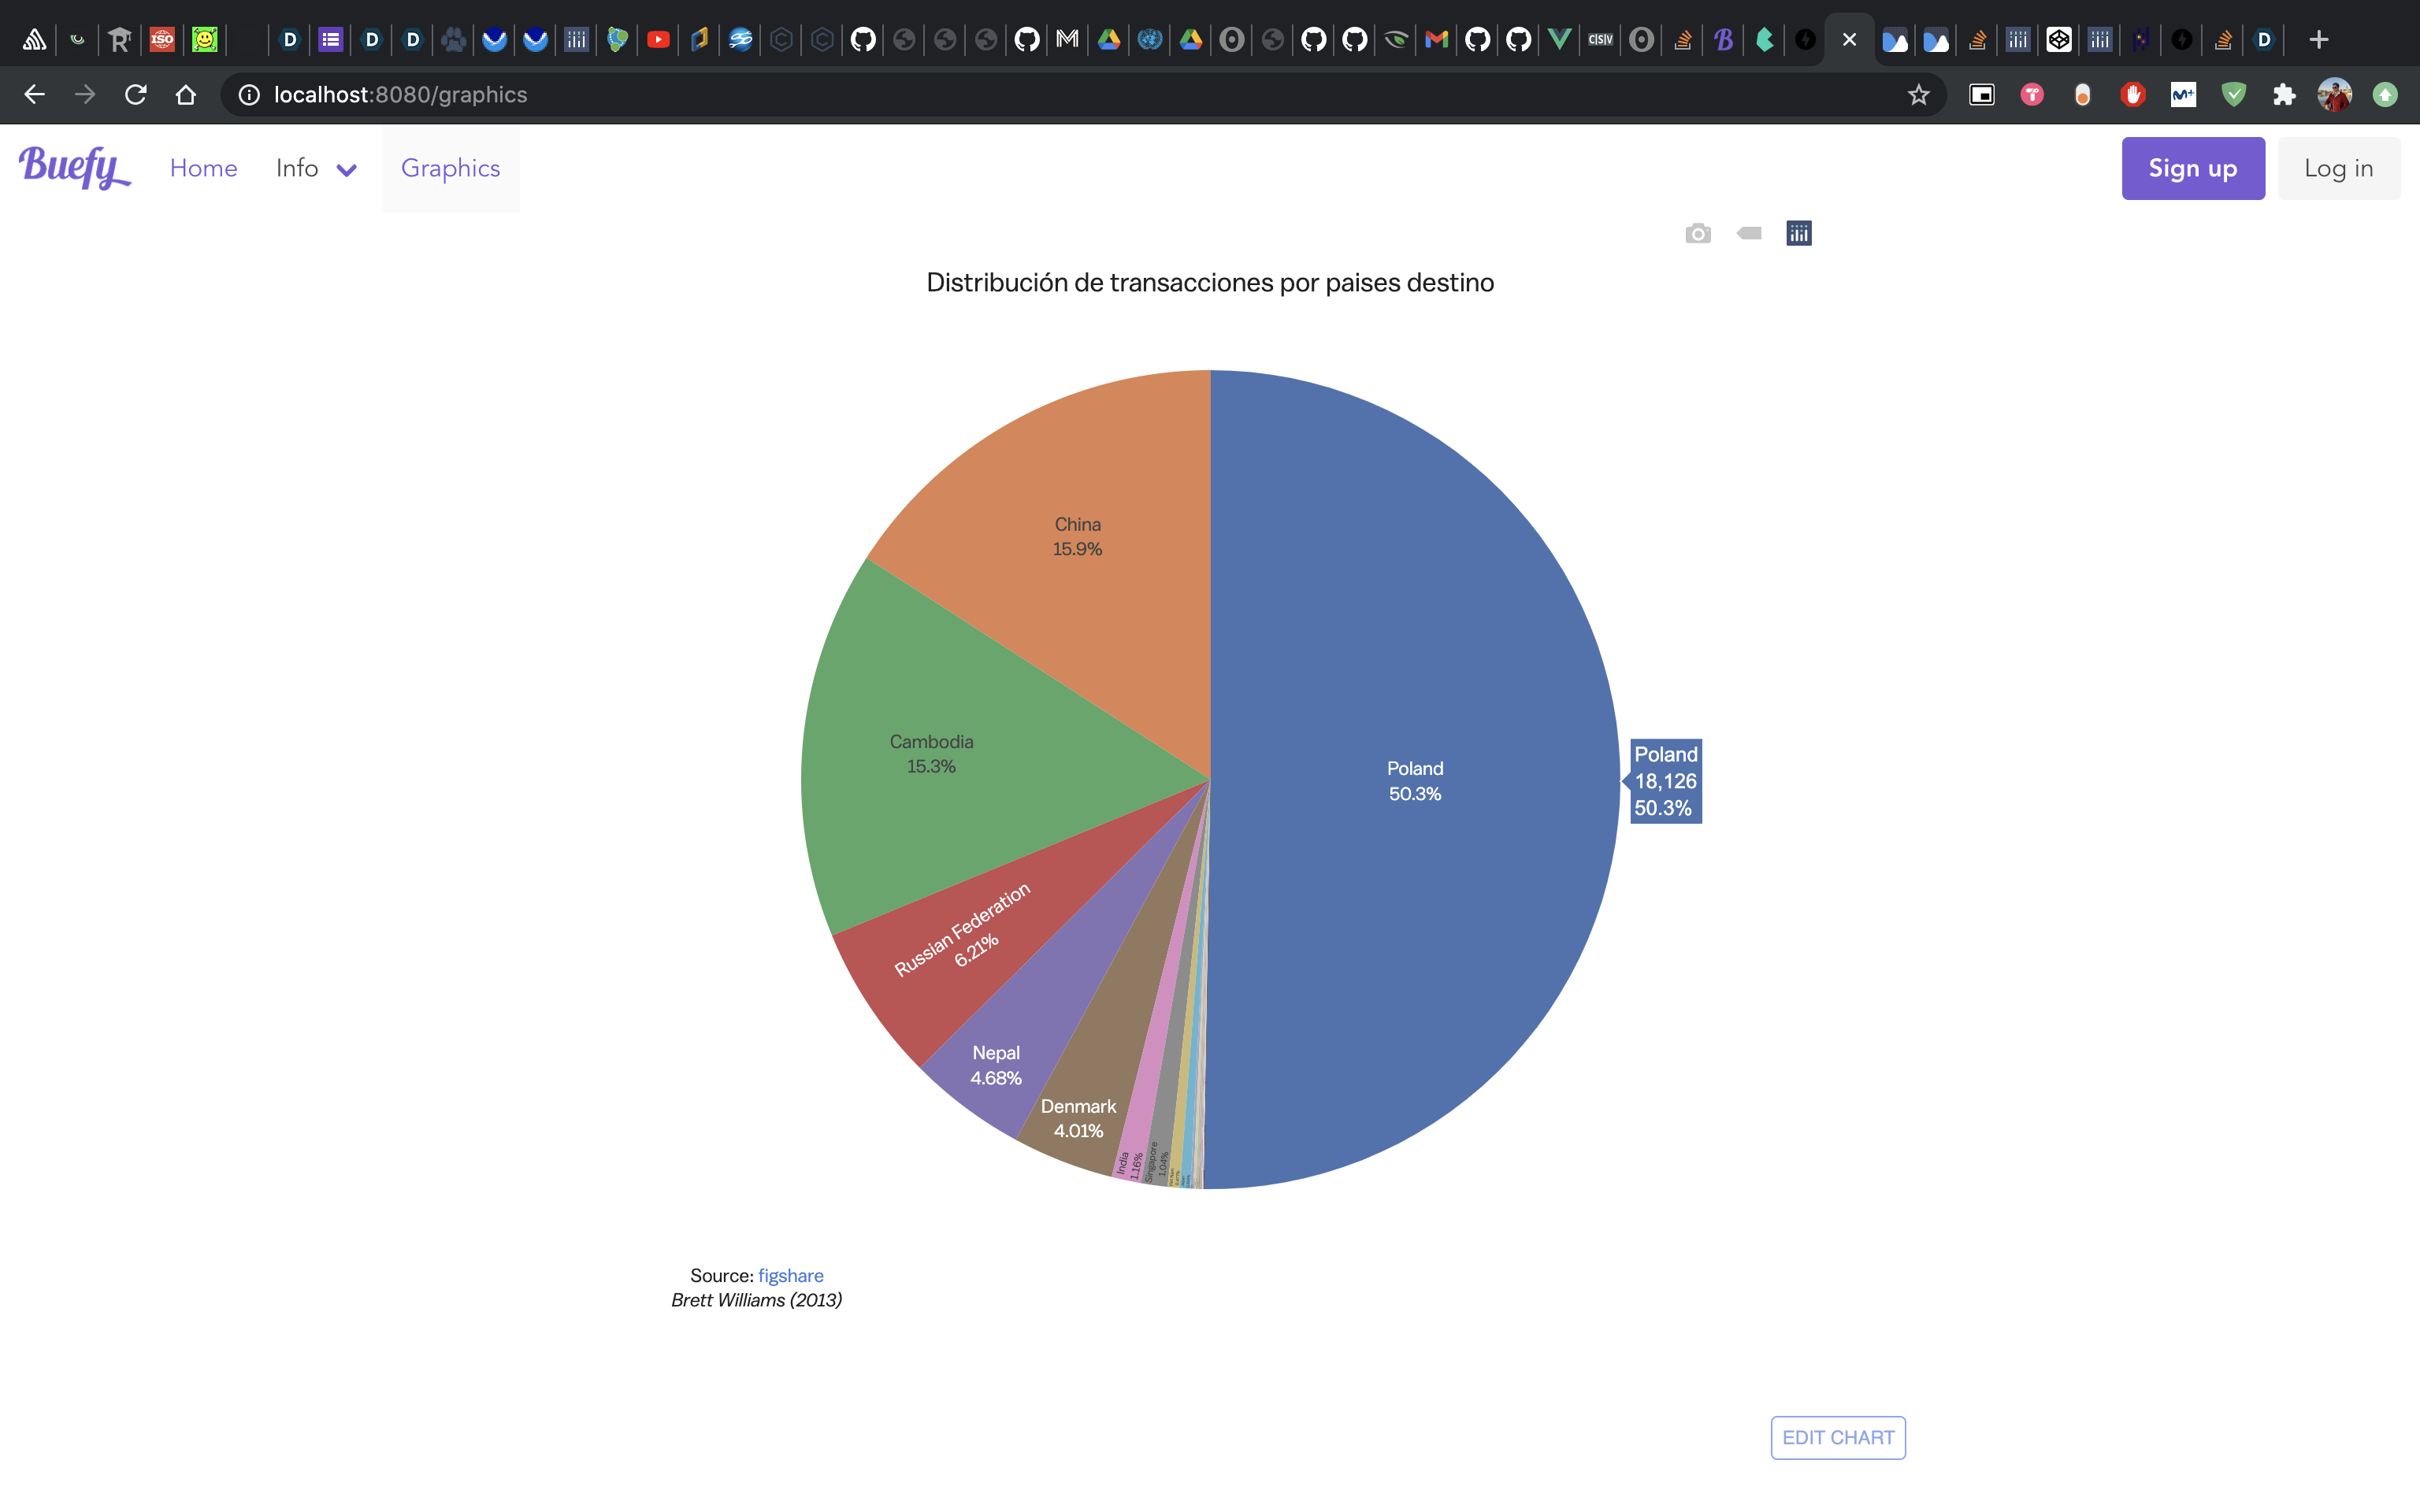The width and height of the screenshot is (2420, 1512).
Task: Bookmark page with the star icon
Action: [1917, 95]
